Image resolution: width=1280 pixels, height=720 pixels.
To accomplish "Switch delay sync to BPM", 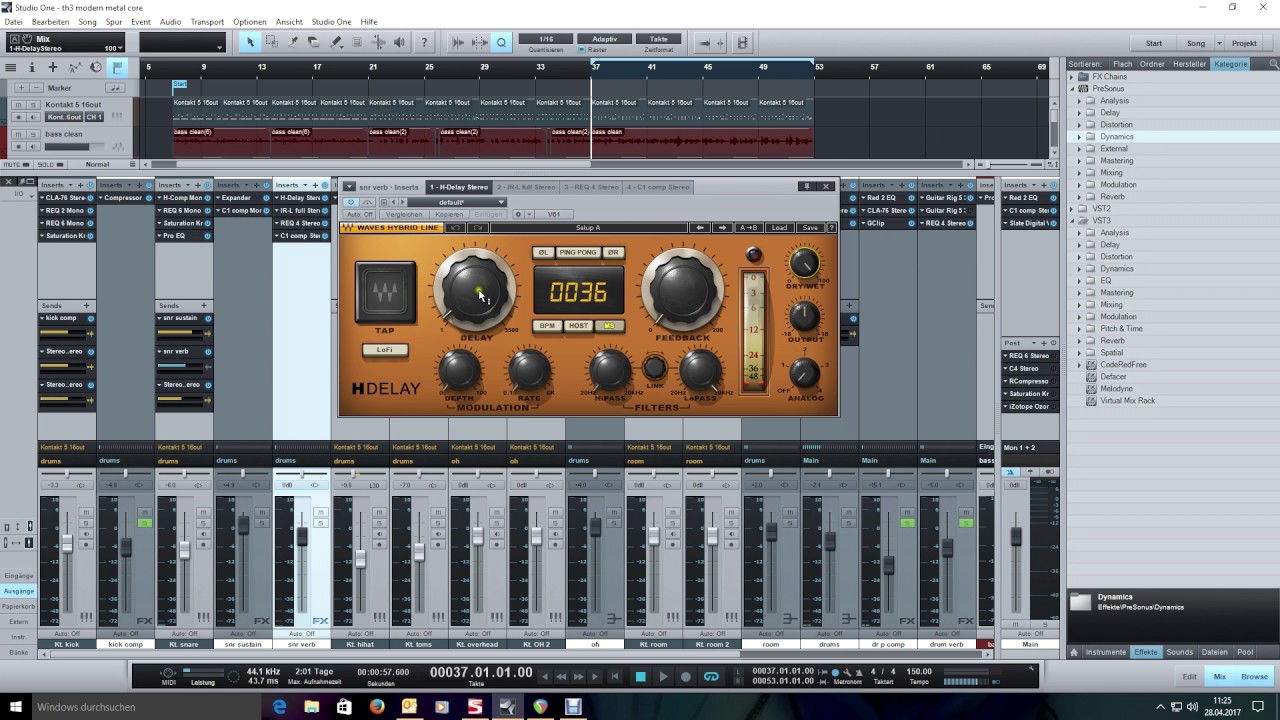I will coord(547,326).
